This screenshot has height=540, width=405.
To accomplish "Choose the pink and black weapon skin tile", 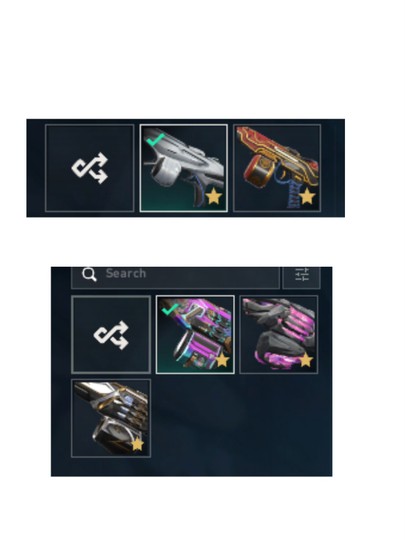I will [279, 334].
